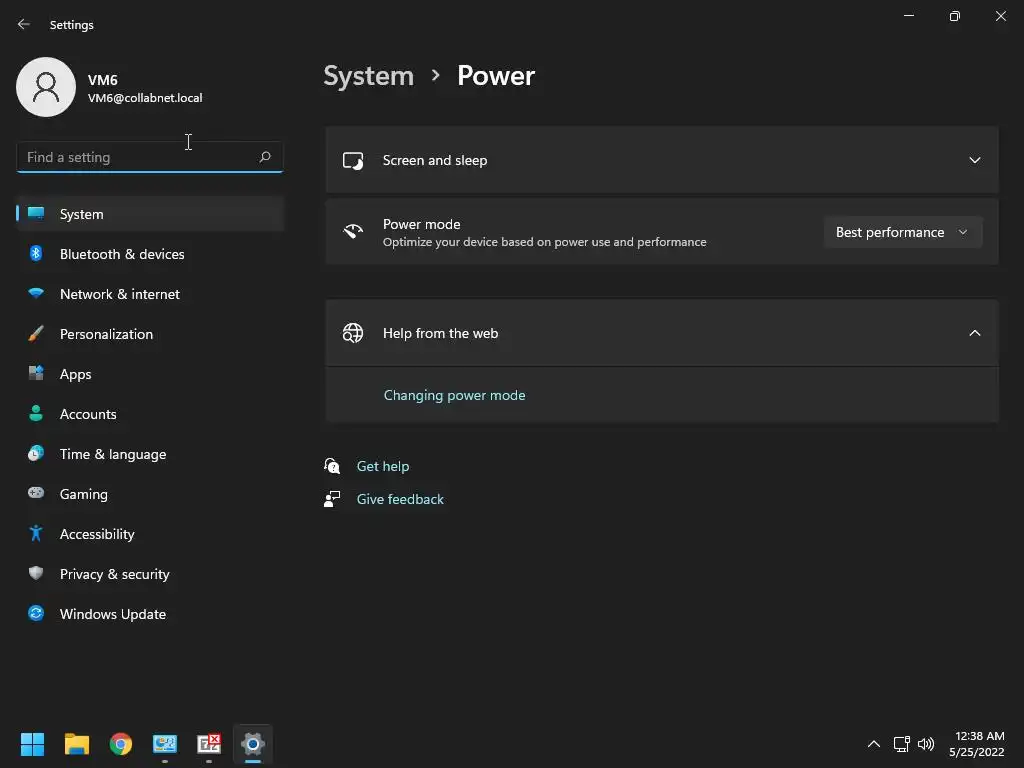Open Gaming settings page

tap(150, 494)
